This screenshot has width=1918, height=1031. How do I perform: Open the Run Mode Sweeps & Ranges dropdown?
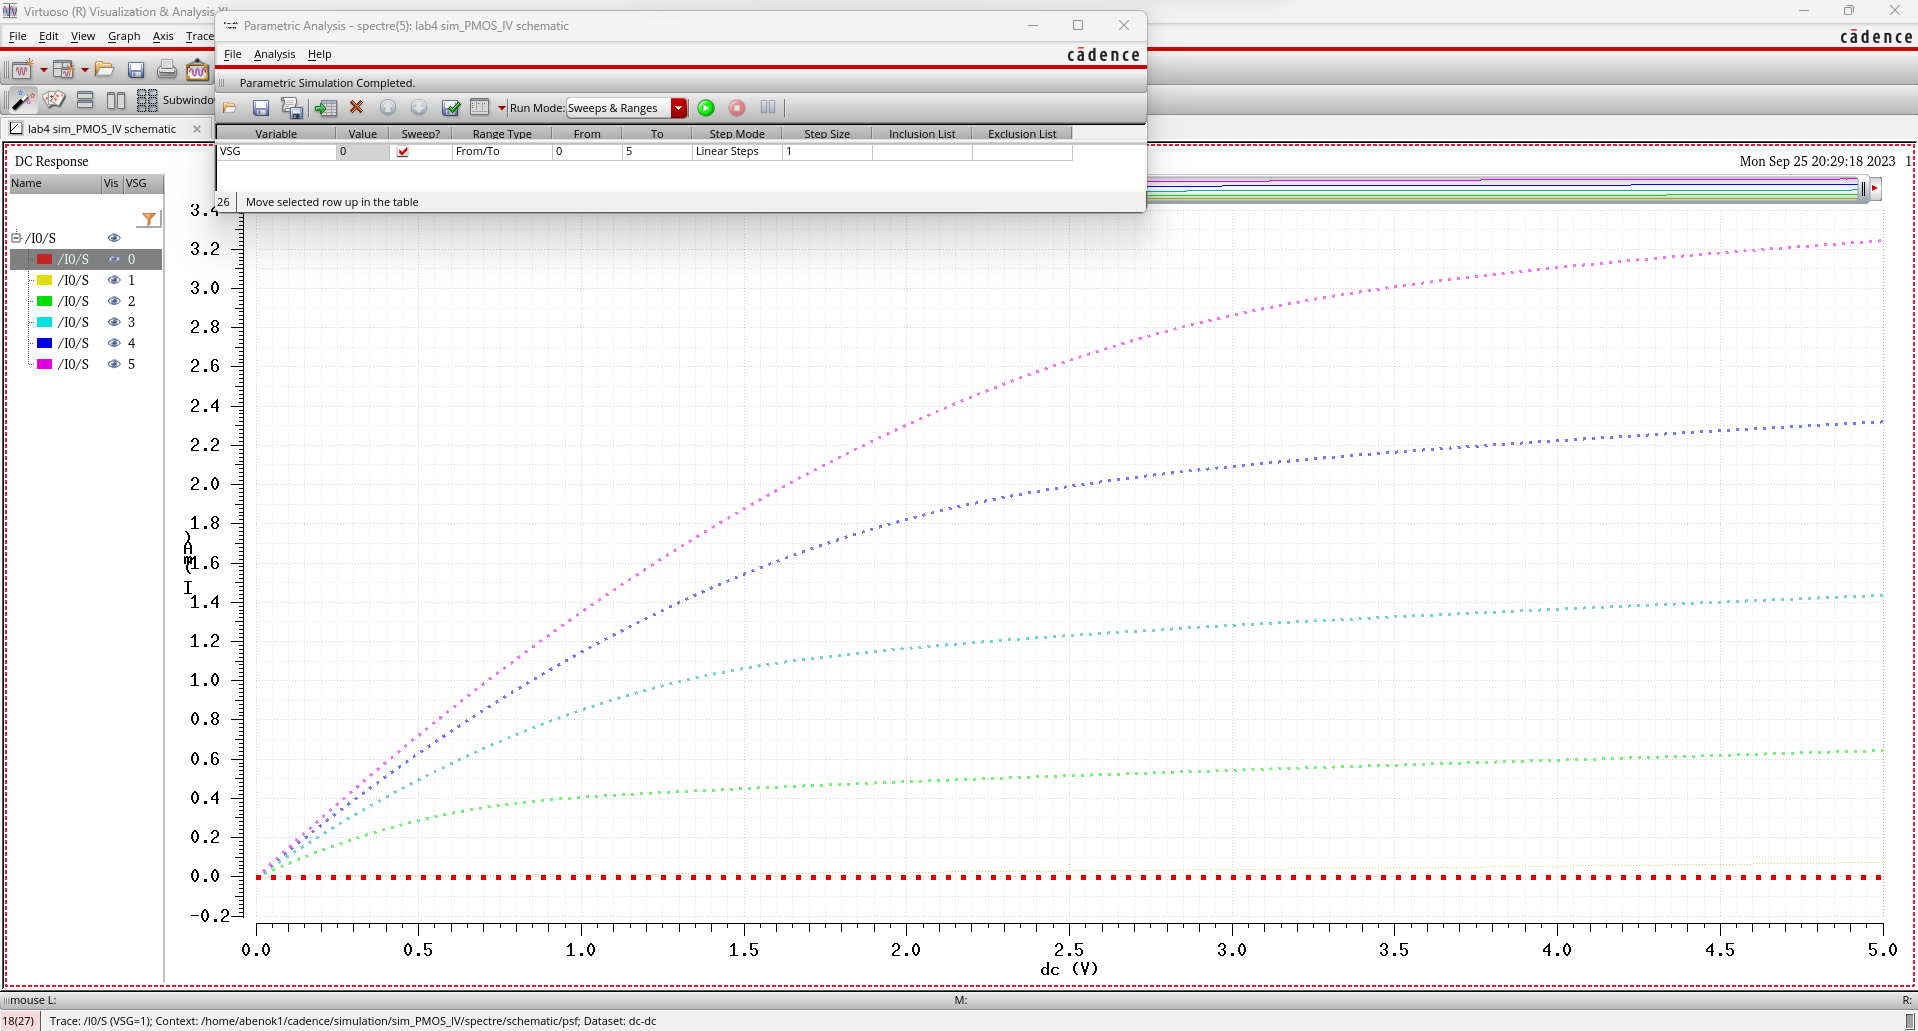coord(679,108)
